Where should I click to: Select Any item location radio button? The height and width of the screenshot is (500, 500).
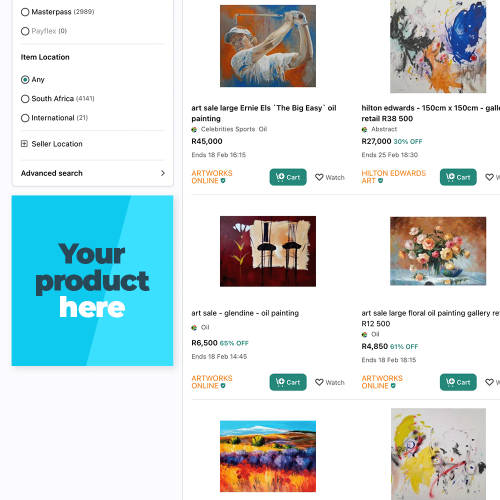point(25,80)
